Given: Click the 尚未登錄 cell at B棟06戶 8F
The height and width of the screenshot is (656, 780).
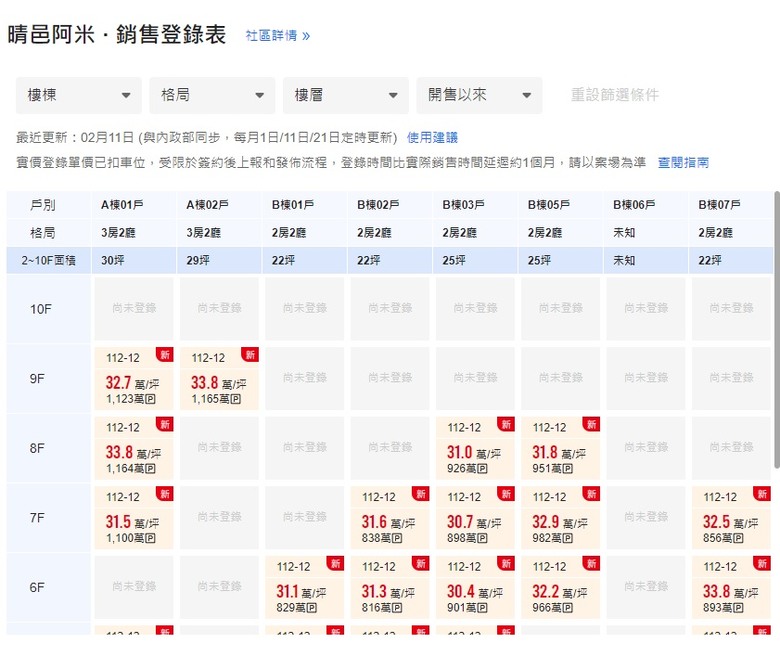Looking at the screenshot, I should tap(646, 448).
